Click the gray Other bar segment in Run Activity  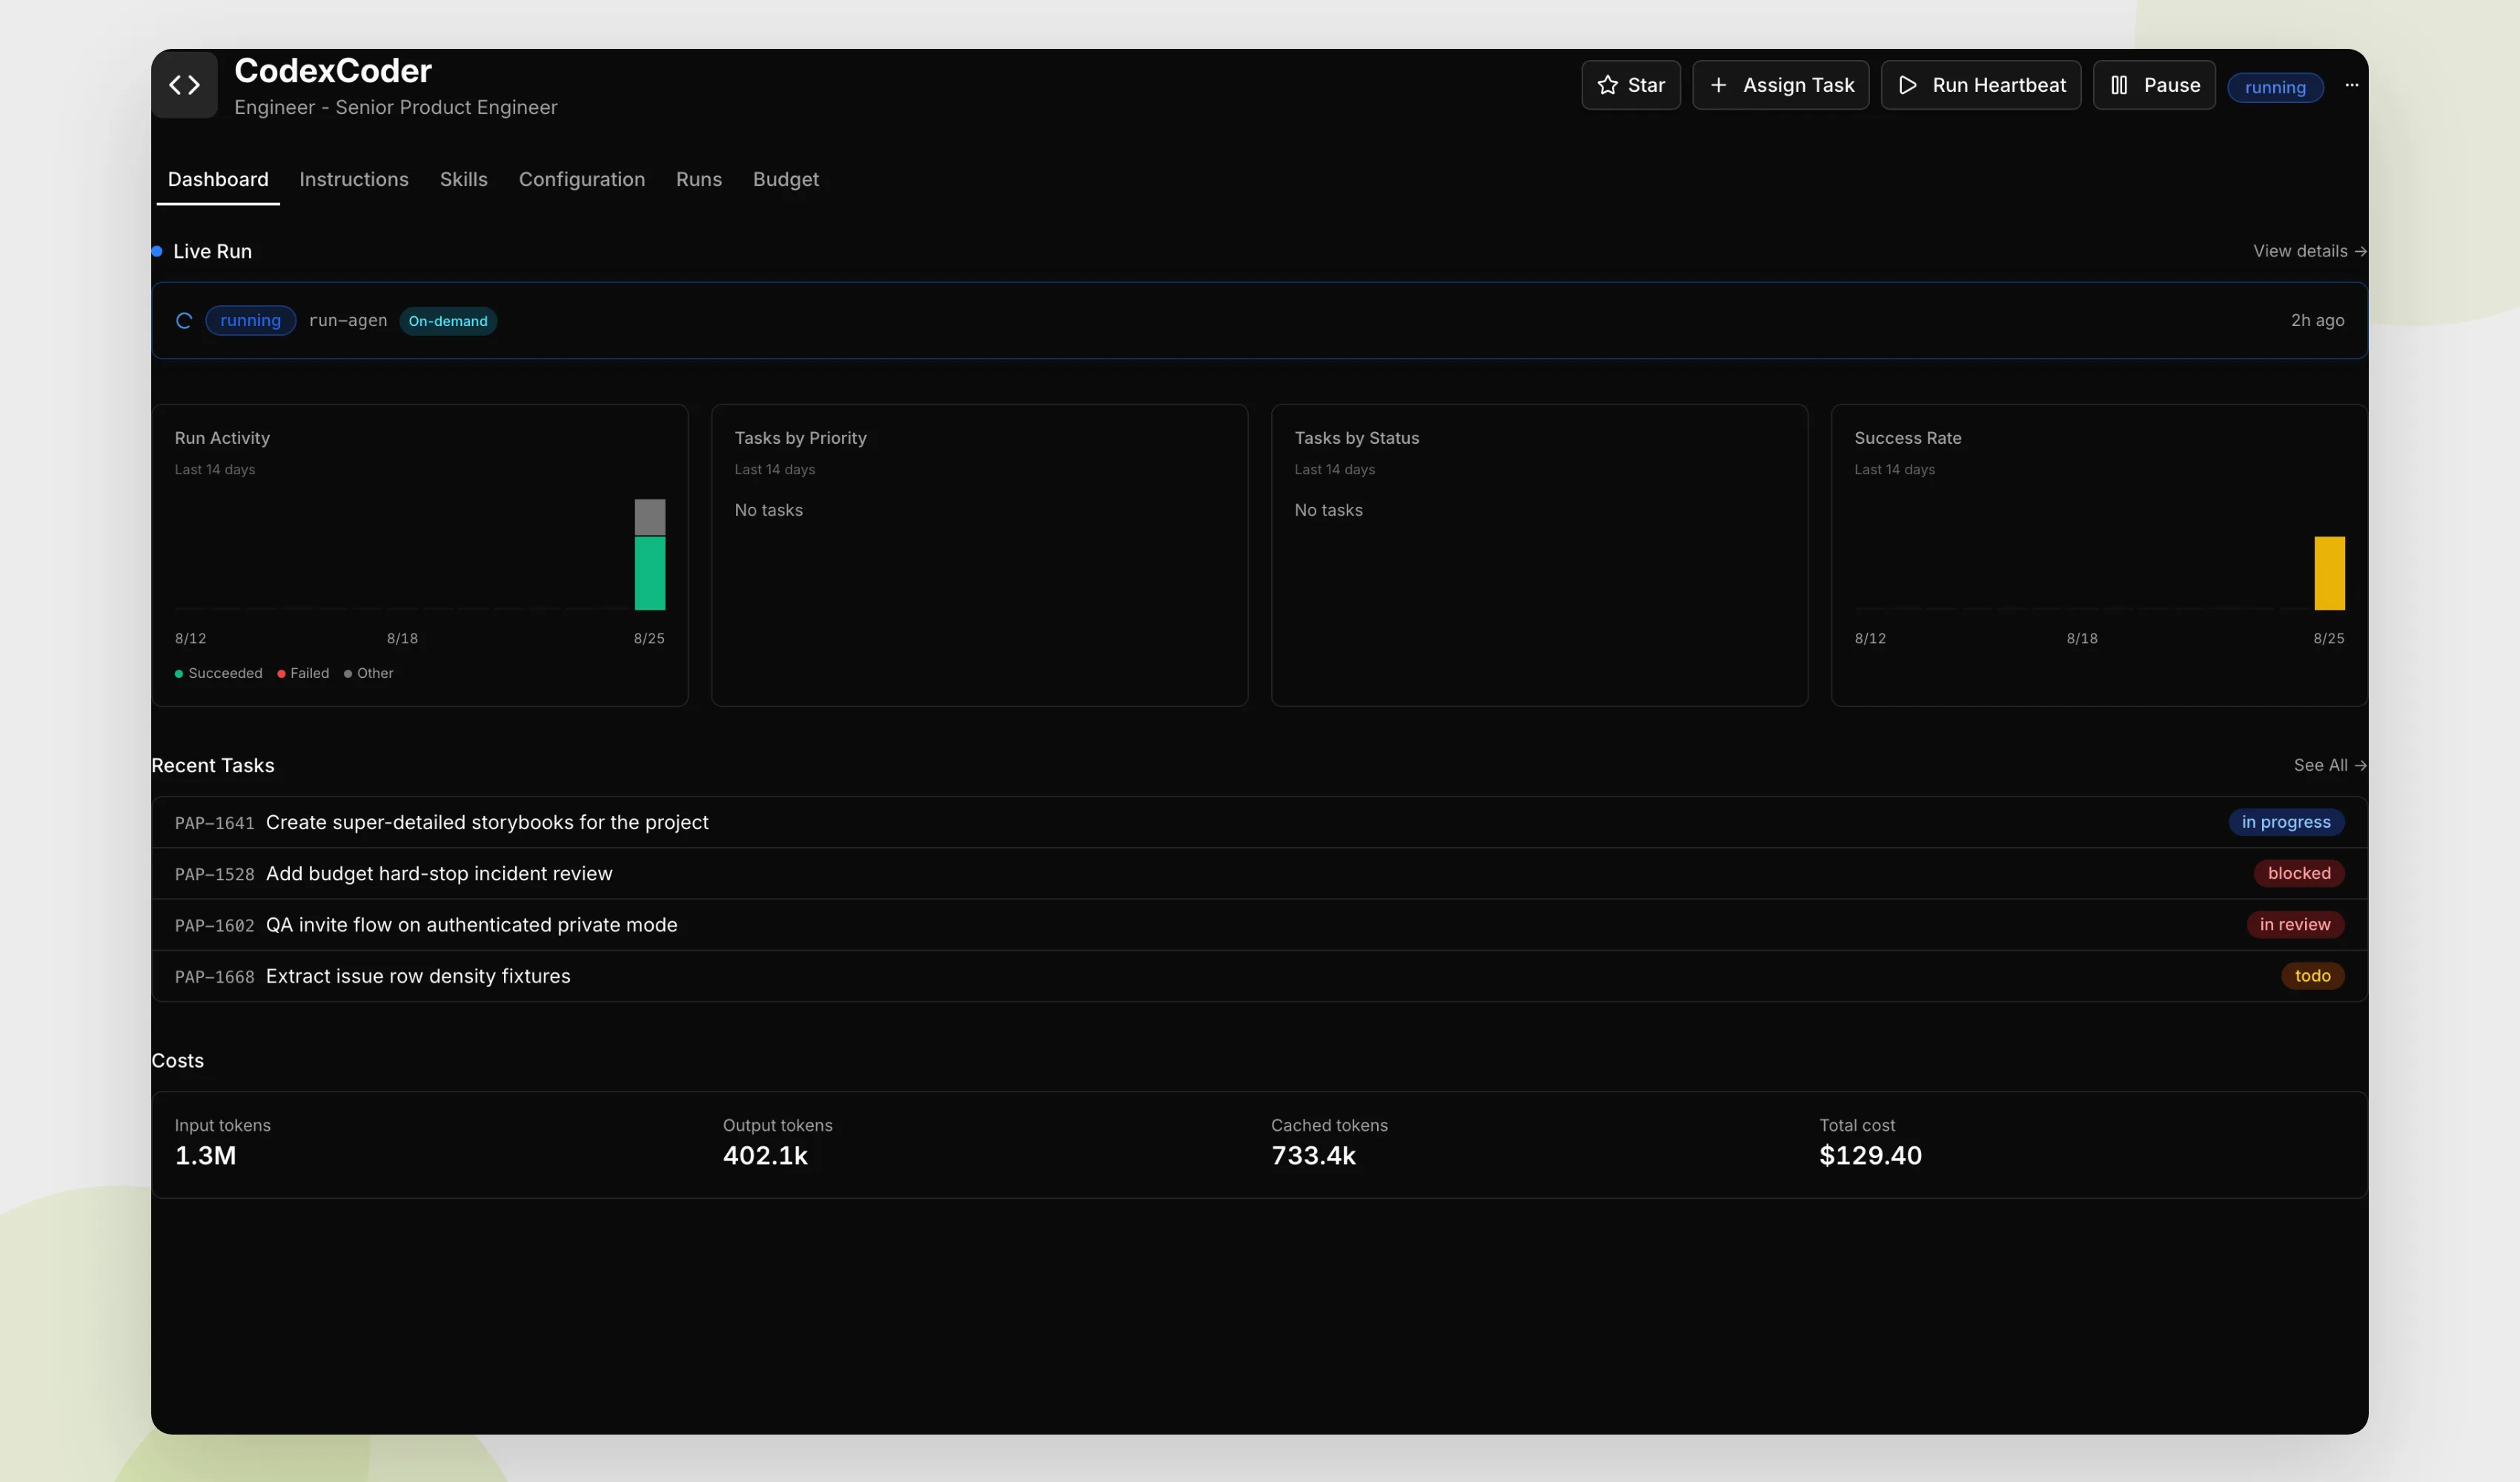650,517
